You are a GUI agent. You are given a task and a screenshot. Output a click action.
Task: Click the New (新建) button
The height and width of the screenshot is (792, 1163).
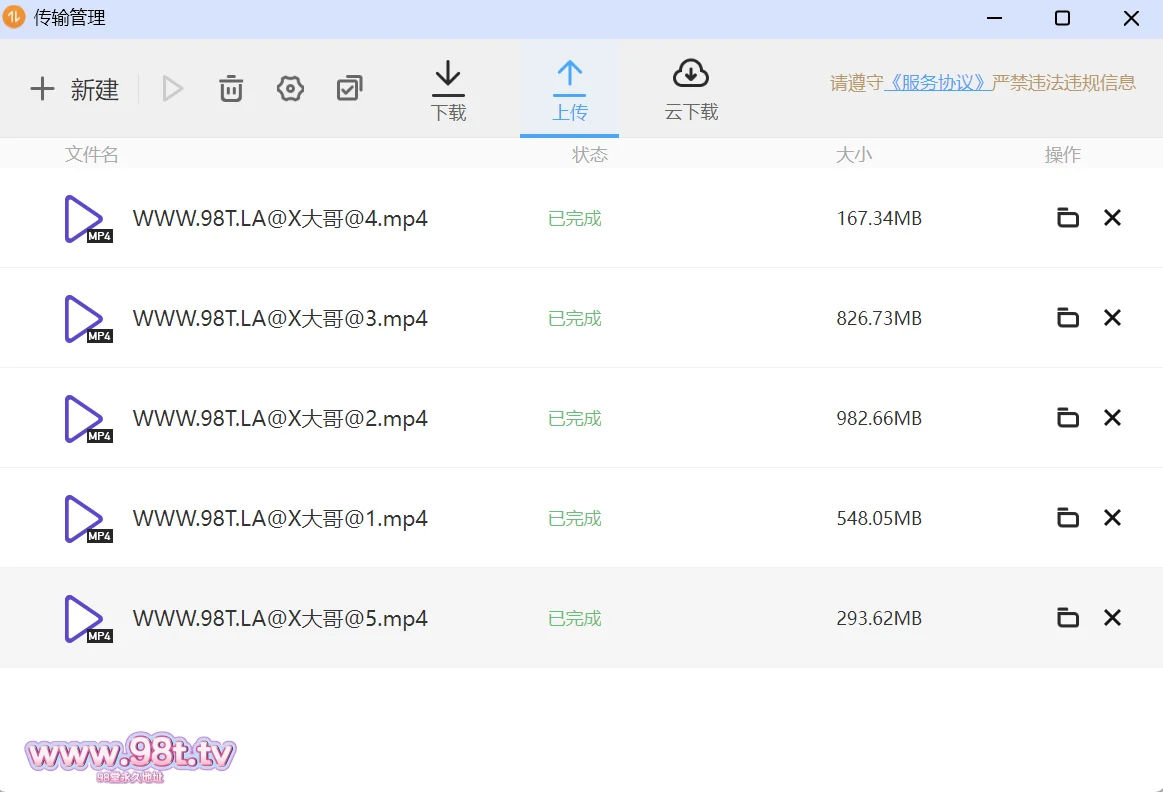tap(75, 90)
